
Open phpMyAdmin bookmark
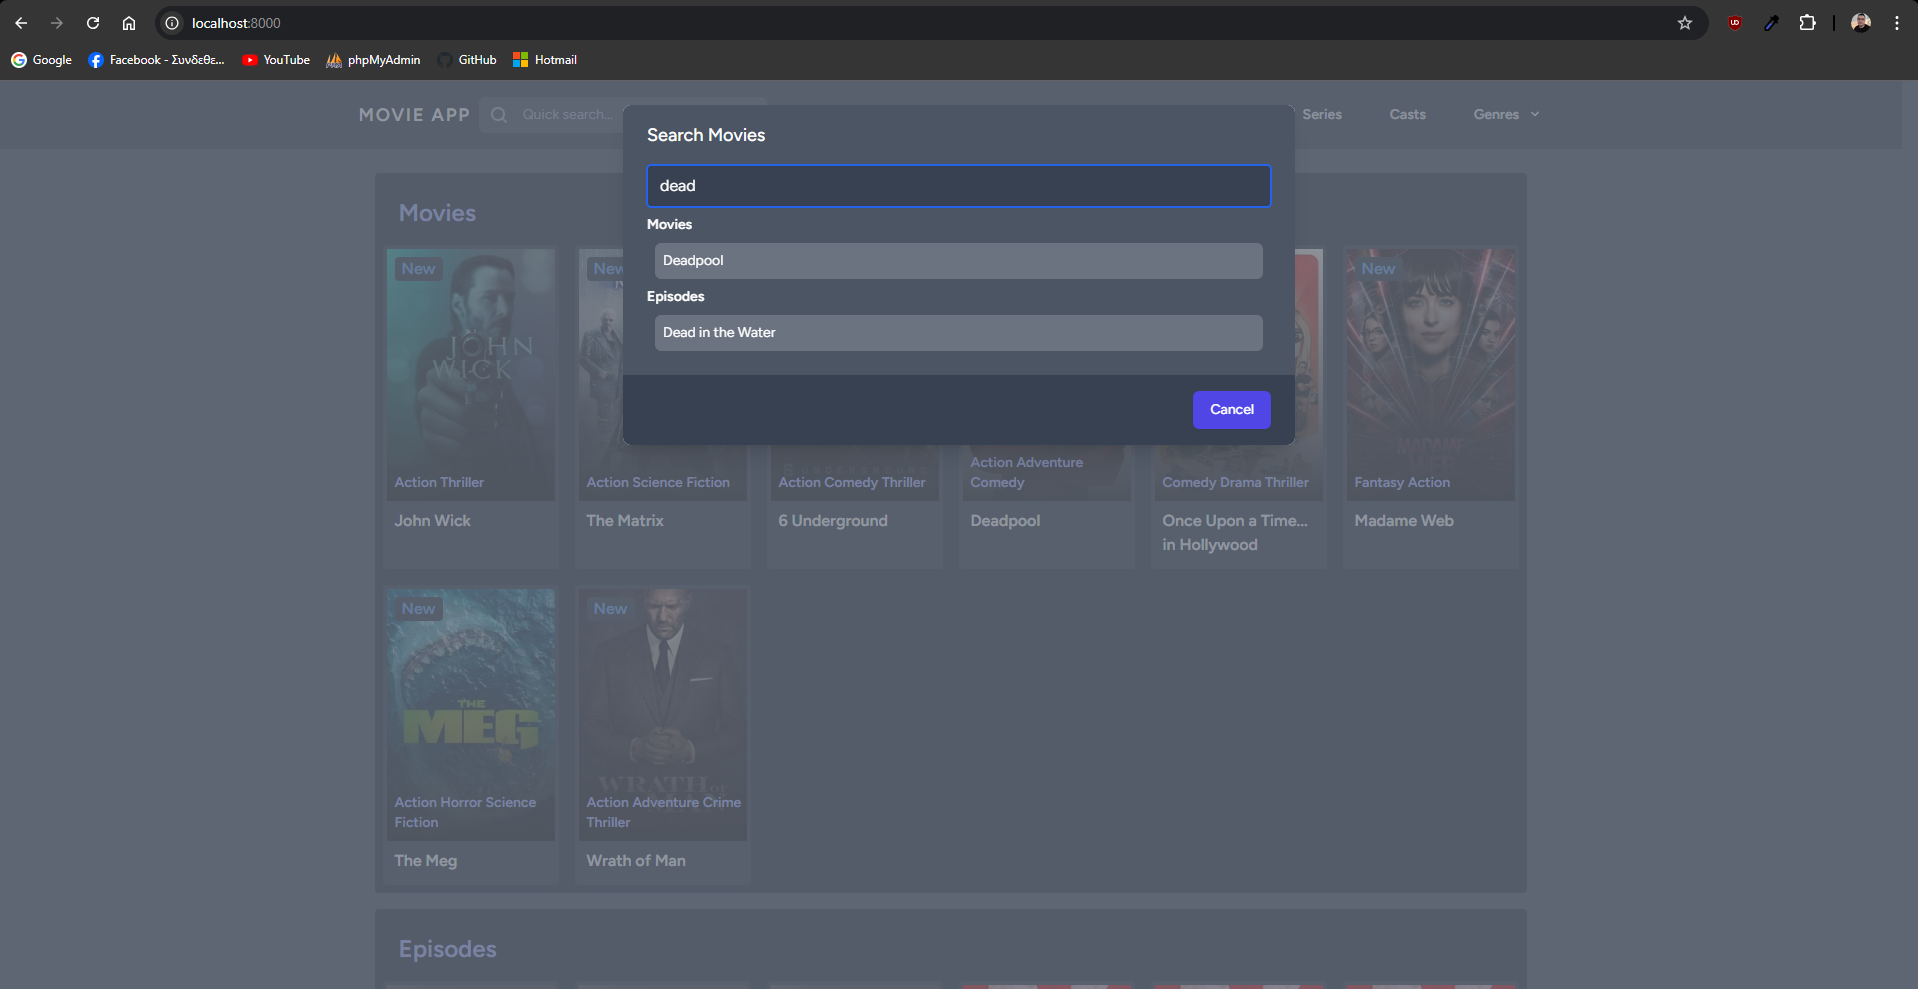[373, 60]
